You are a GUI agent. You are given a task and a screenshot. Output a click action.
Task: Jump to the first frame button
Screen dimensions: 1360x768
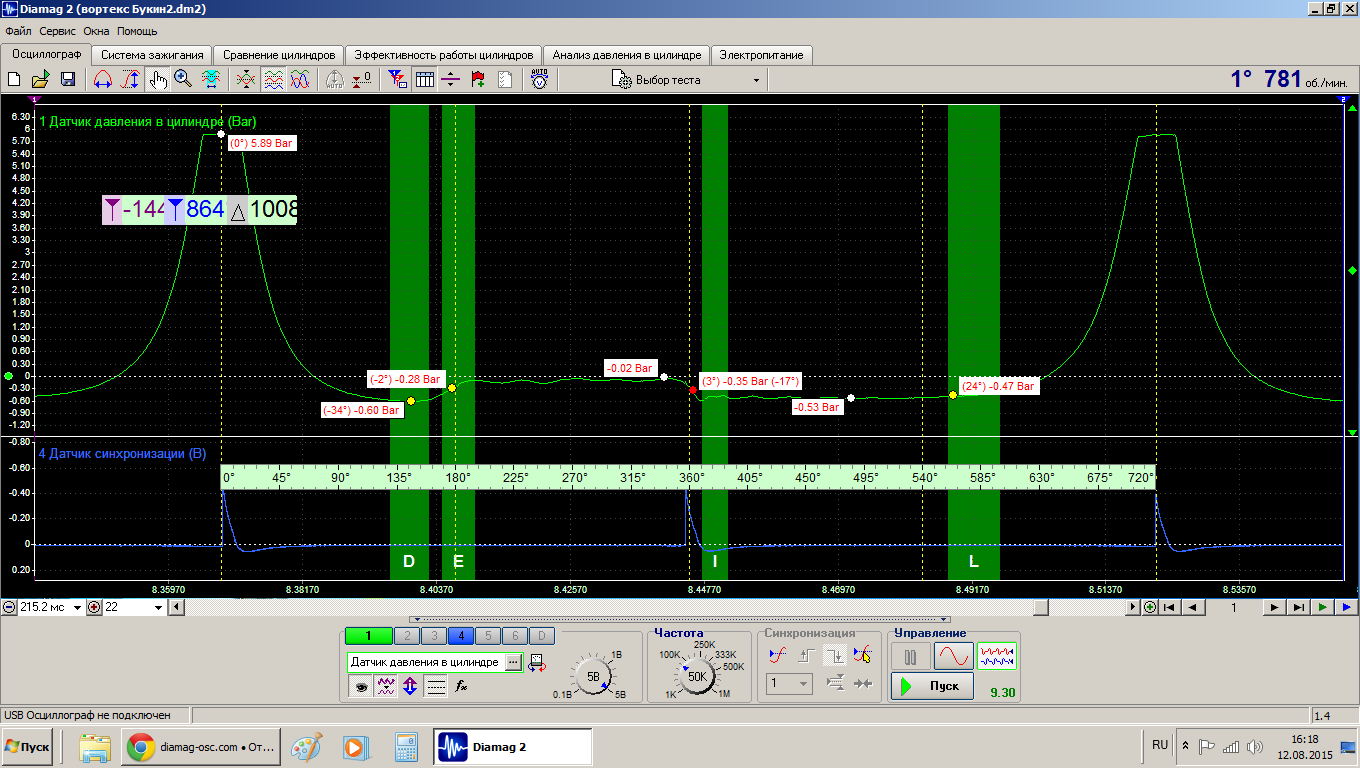click(x=1168, y=607)
